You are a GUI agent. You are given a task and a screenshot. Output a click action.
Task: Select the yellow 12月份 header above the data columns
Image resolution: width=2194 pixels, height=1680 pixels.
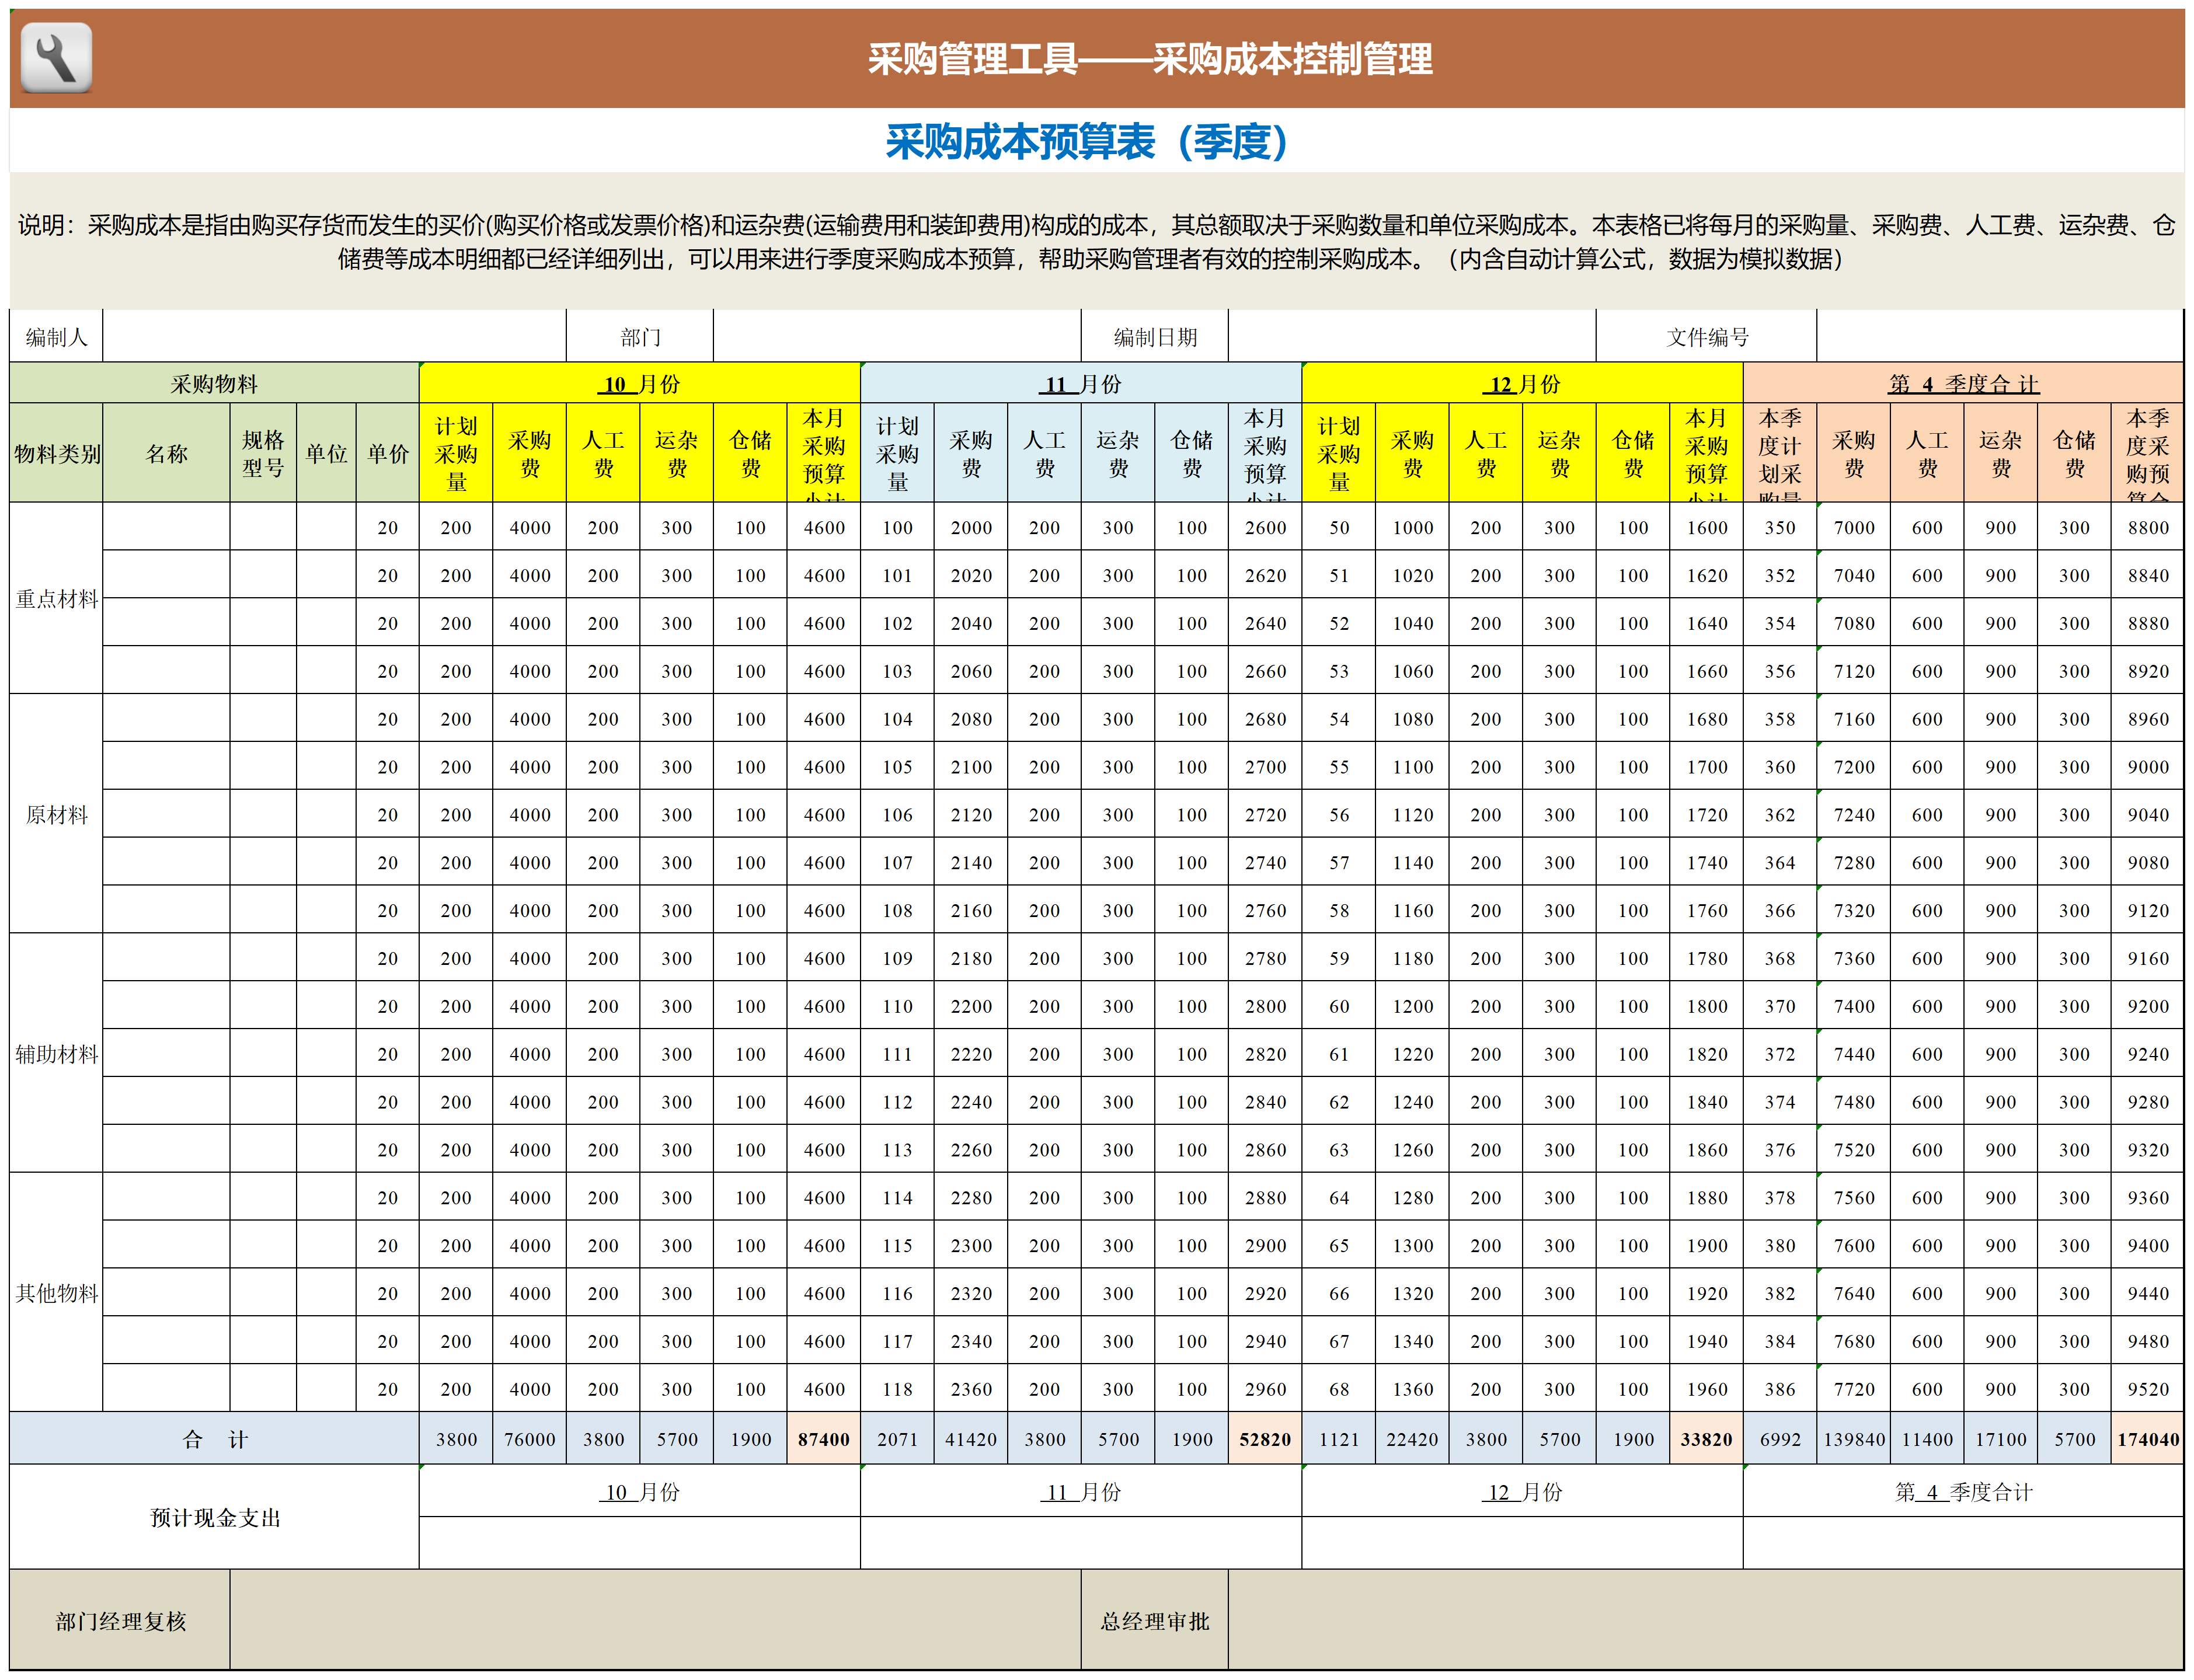(1522, 384)
